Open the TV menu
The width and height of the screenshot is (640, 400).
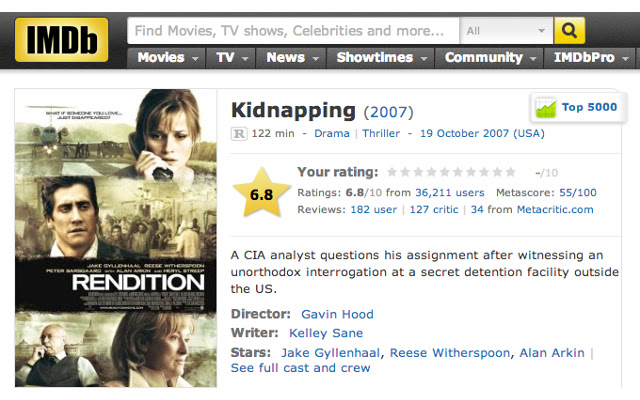click(x=231, y=58)
